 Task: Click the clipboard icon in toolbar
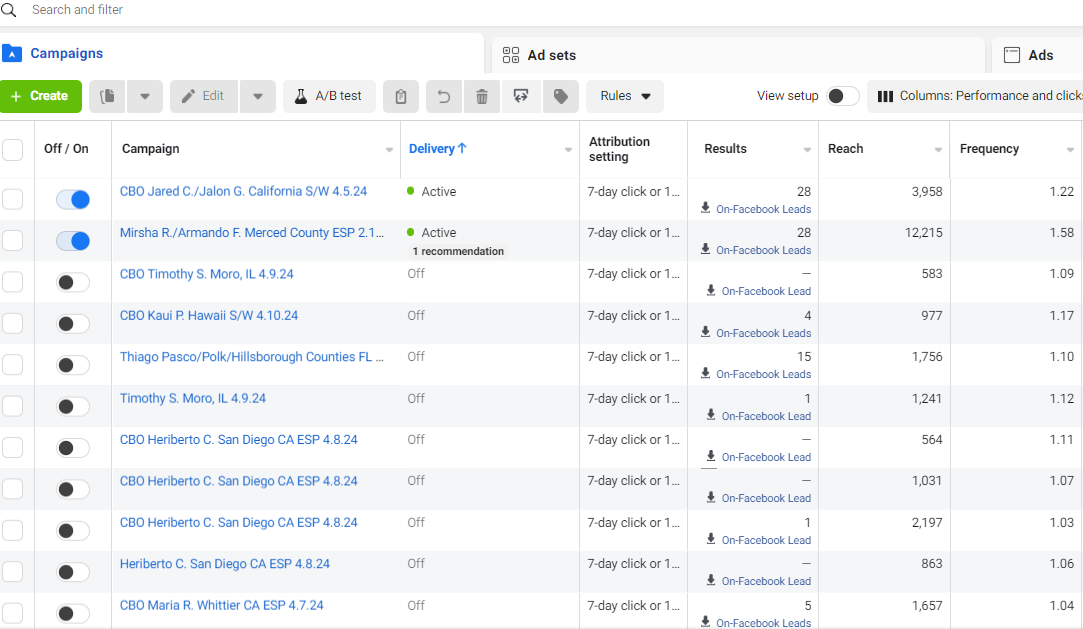click(401, 96)
